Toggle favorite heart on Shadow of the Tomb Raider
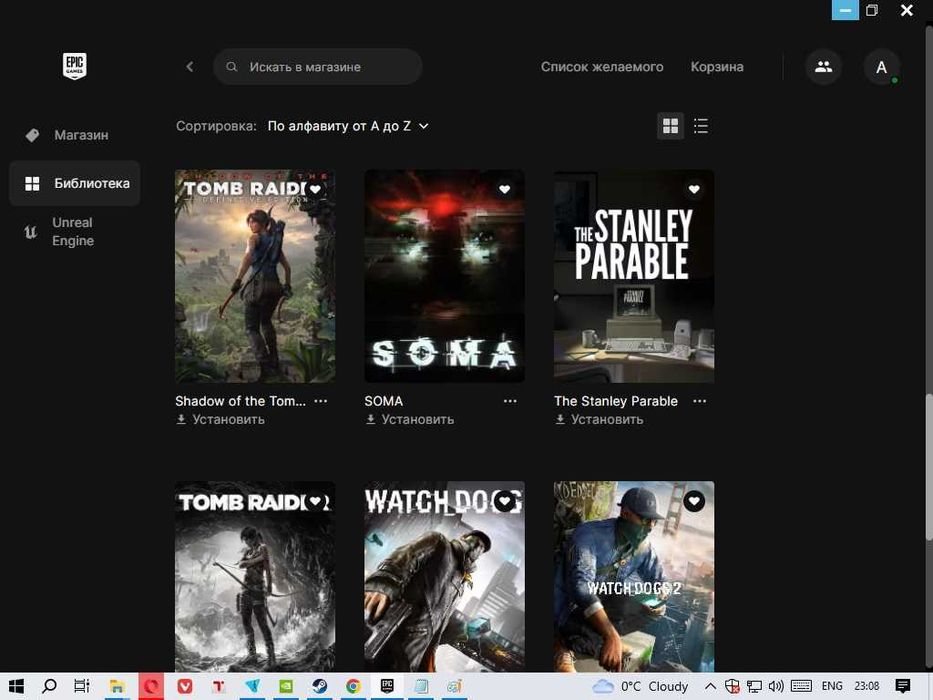933x700 pixels. pyautogui.click(x=315, y=189)
